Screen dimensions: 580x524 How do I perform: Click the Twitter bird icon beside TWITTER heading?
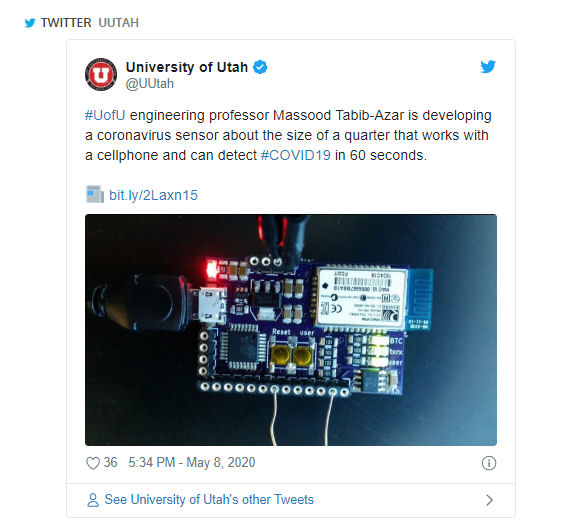coord(30,23)
